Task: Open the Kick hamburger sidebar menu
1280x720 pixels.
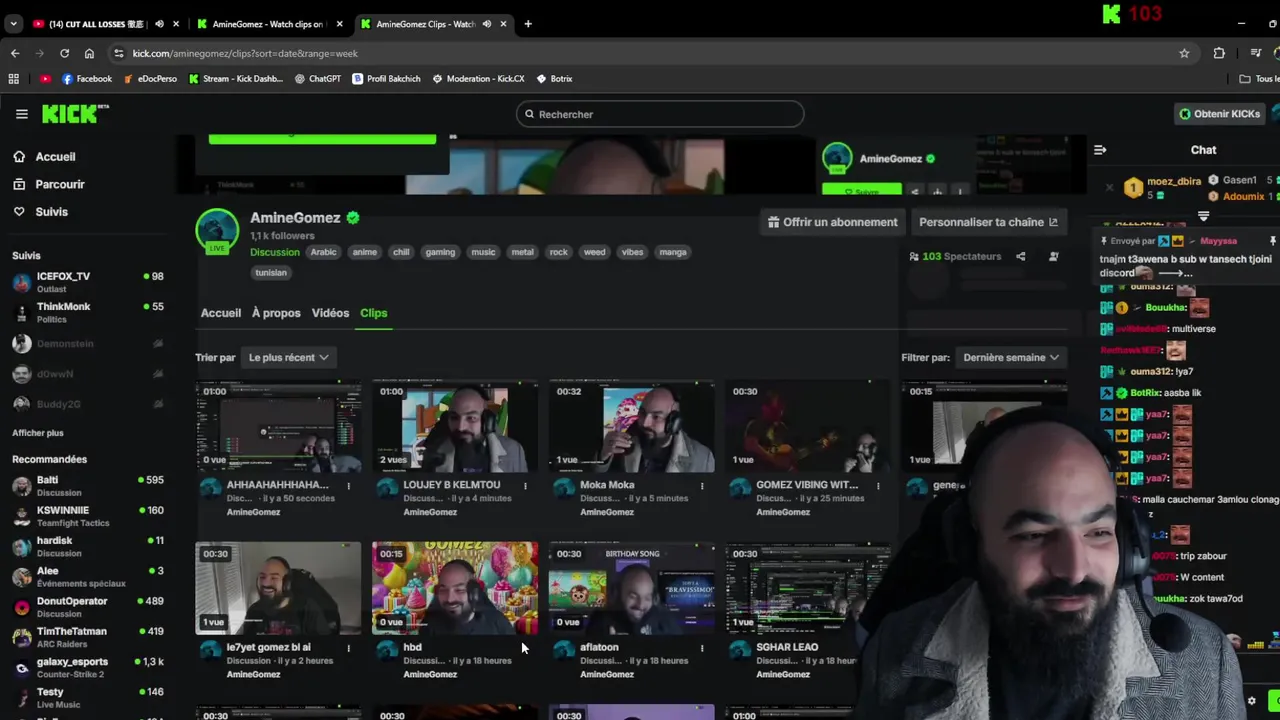Action: [21, 114]
